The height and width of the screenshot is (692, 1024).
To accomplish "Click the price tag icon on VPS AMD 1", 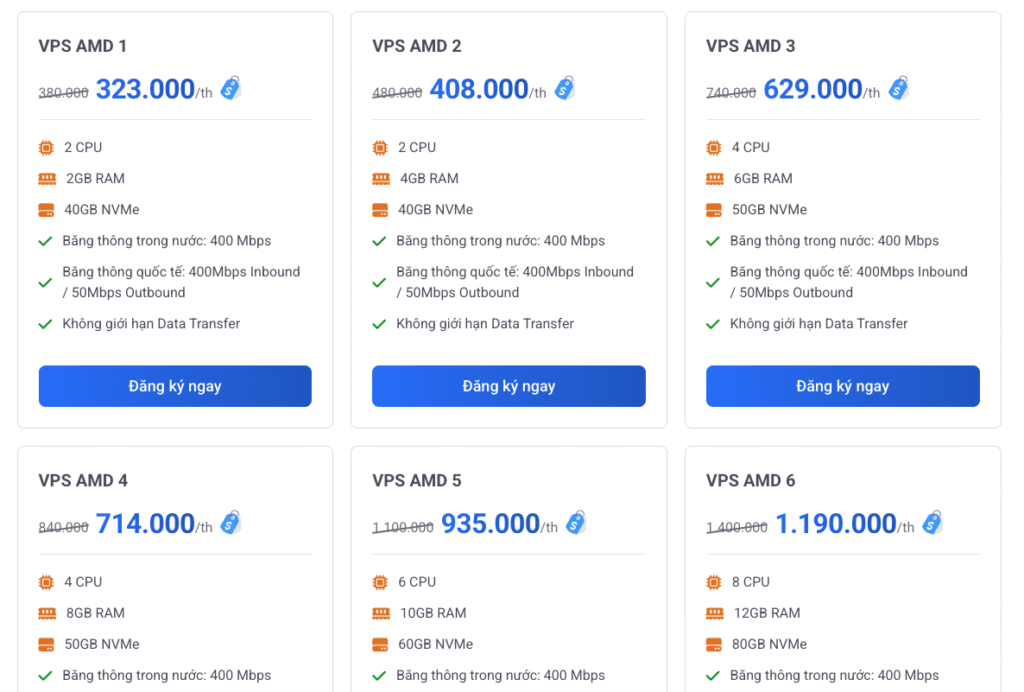I will click(x=231, y=88).
